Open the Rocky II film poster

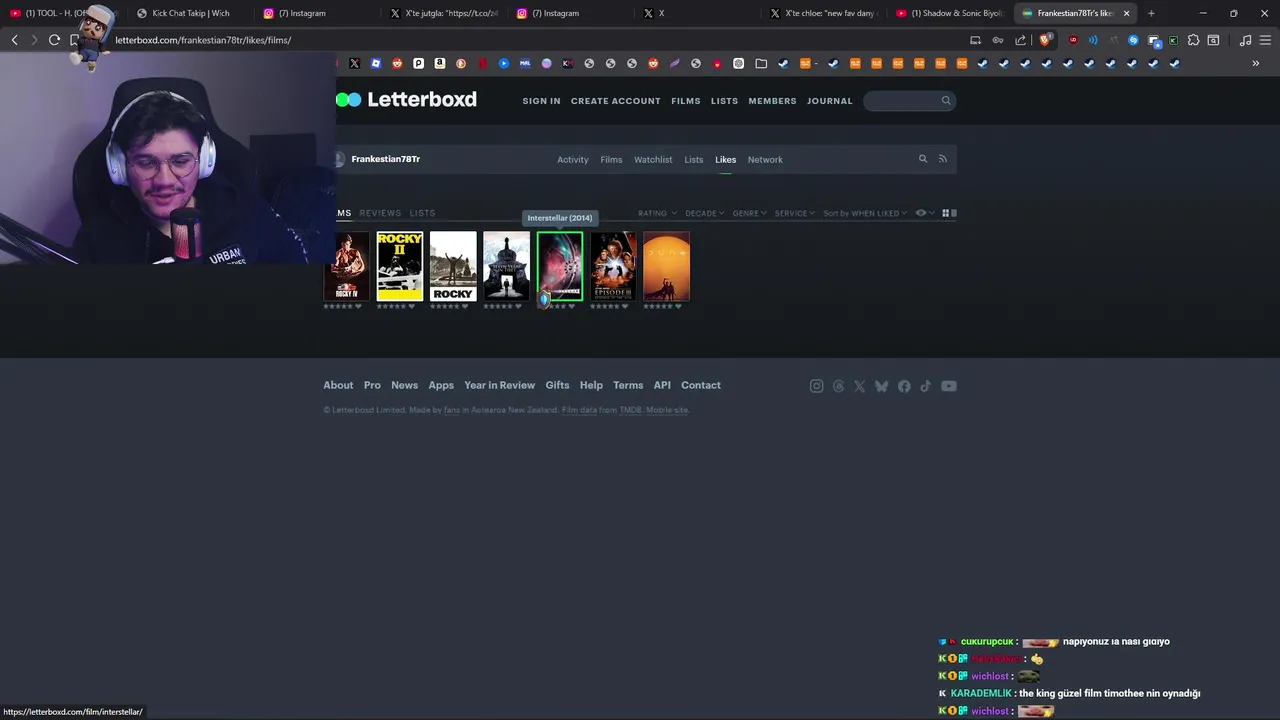(x=400, y=266)
